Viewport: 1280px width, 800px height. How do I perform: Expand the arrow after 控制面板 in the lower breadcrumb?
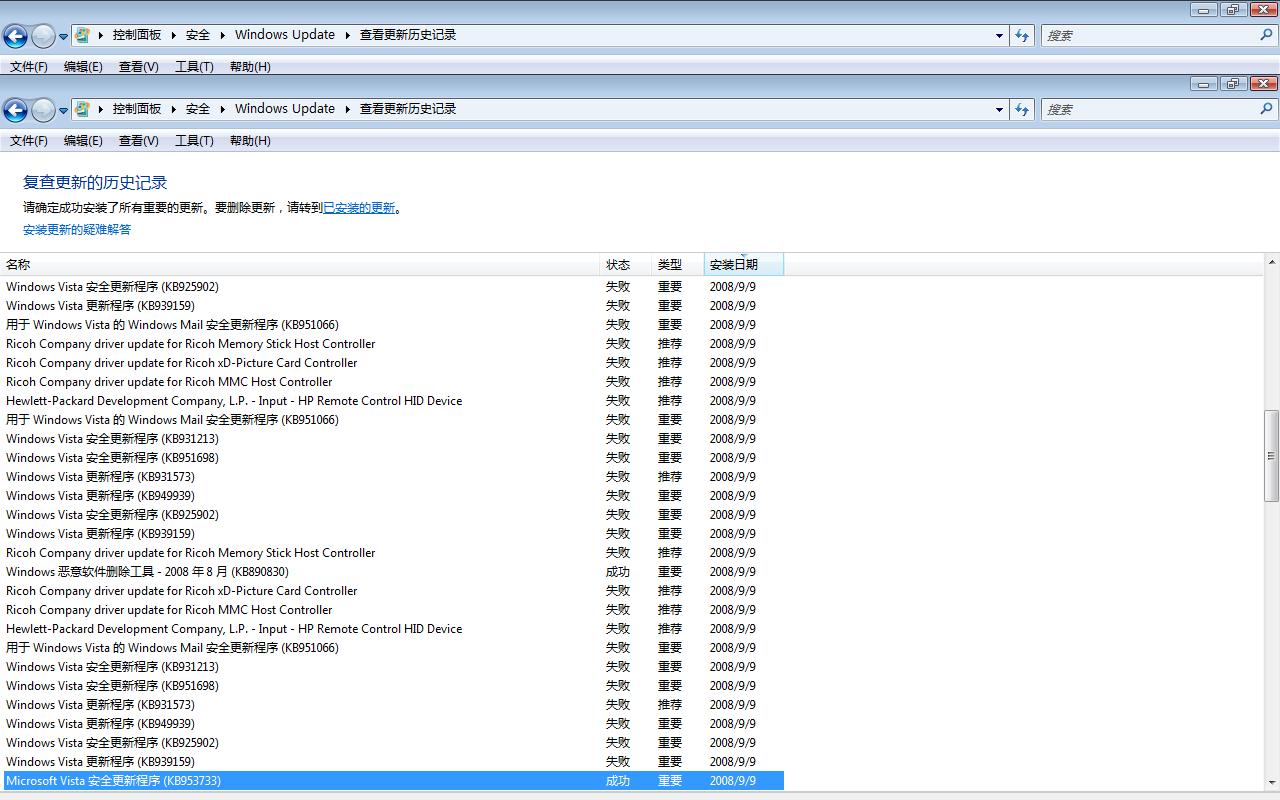[173, 109]
